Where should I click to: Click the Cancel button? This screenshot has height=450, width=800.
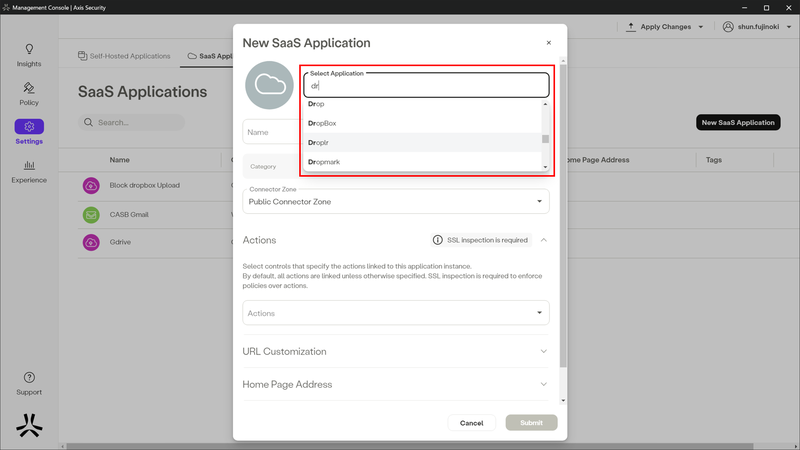pyautogui.click(x=471, y=423)
